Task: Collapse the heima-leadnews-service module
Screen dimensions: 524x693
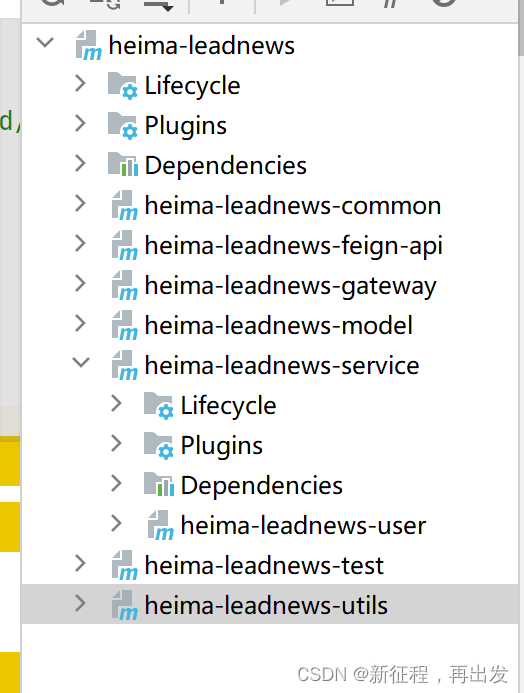Action: [x=81, y=362]
